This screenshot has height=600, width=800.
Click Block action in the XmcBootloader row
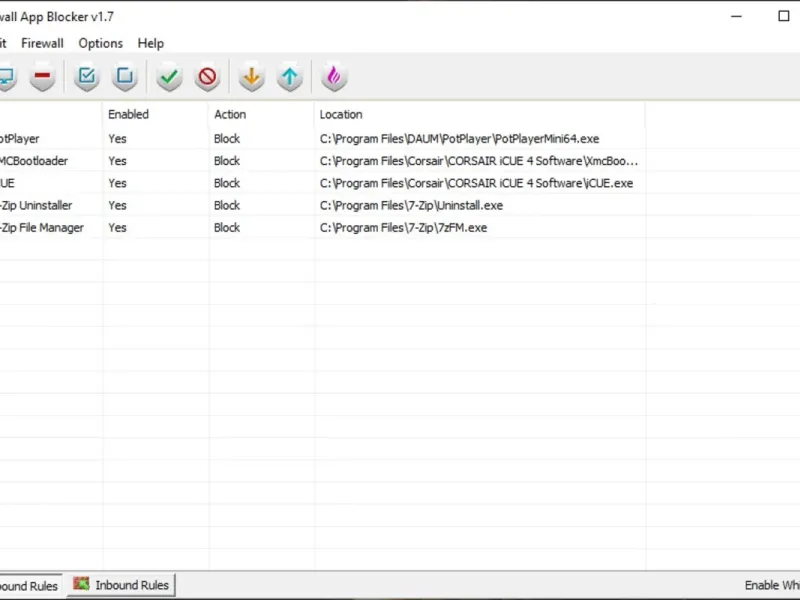point(227,161)
